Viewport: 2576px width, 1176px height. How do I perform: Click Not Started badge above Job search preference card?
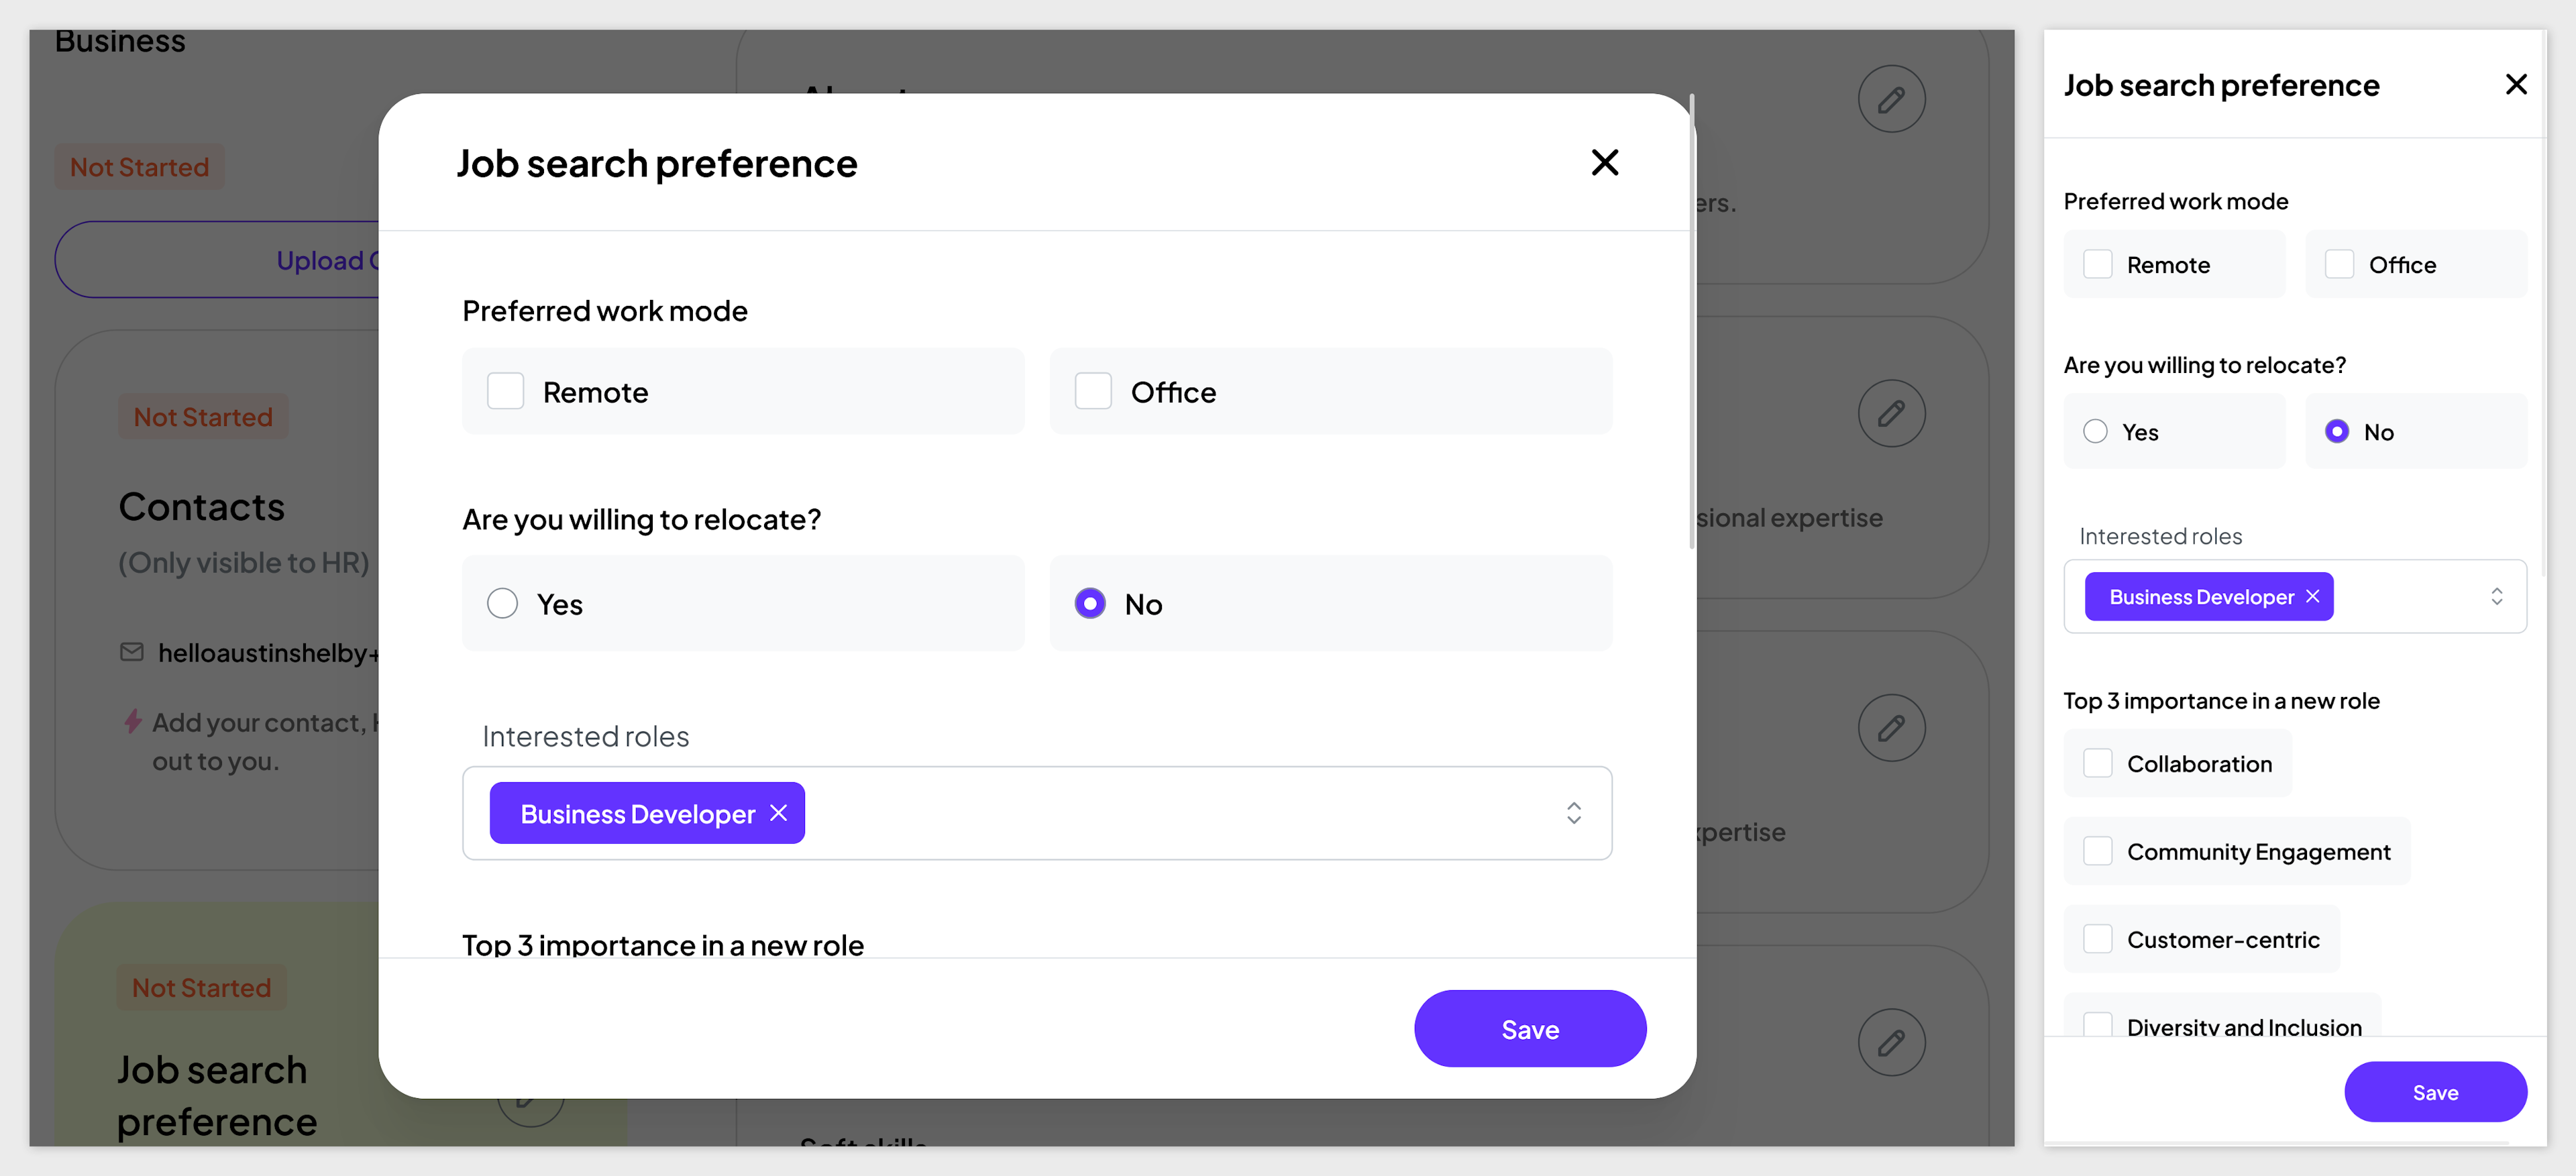pos(201,988)
